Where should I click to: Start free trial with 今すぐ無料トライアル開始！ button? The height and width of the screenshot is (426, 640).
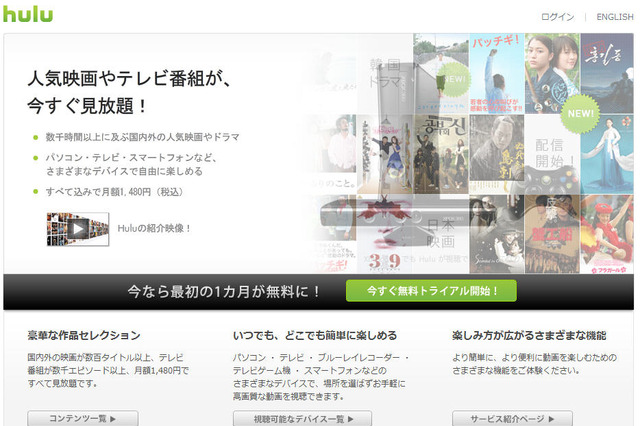[x=431, y=291]
